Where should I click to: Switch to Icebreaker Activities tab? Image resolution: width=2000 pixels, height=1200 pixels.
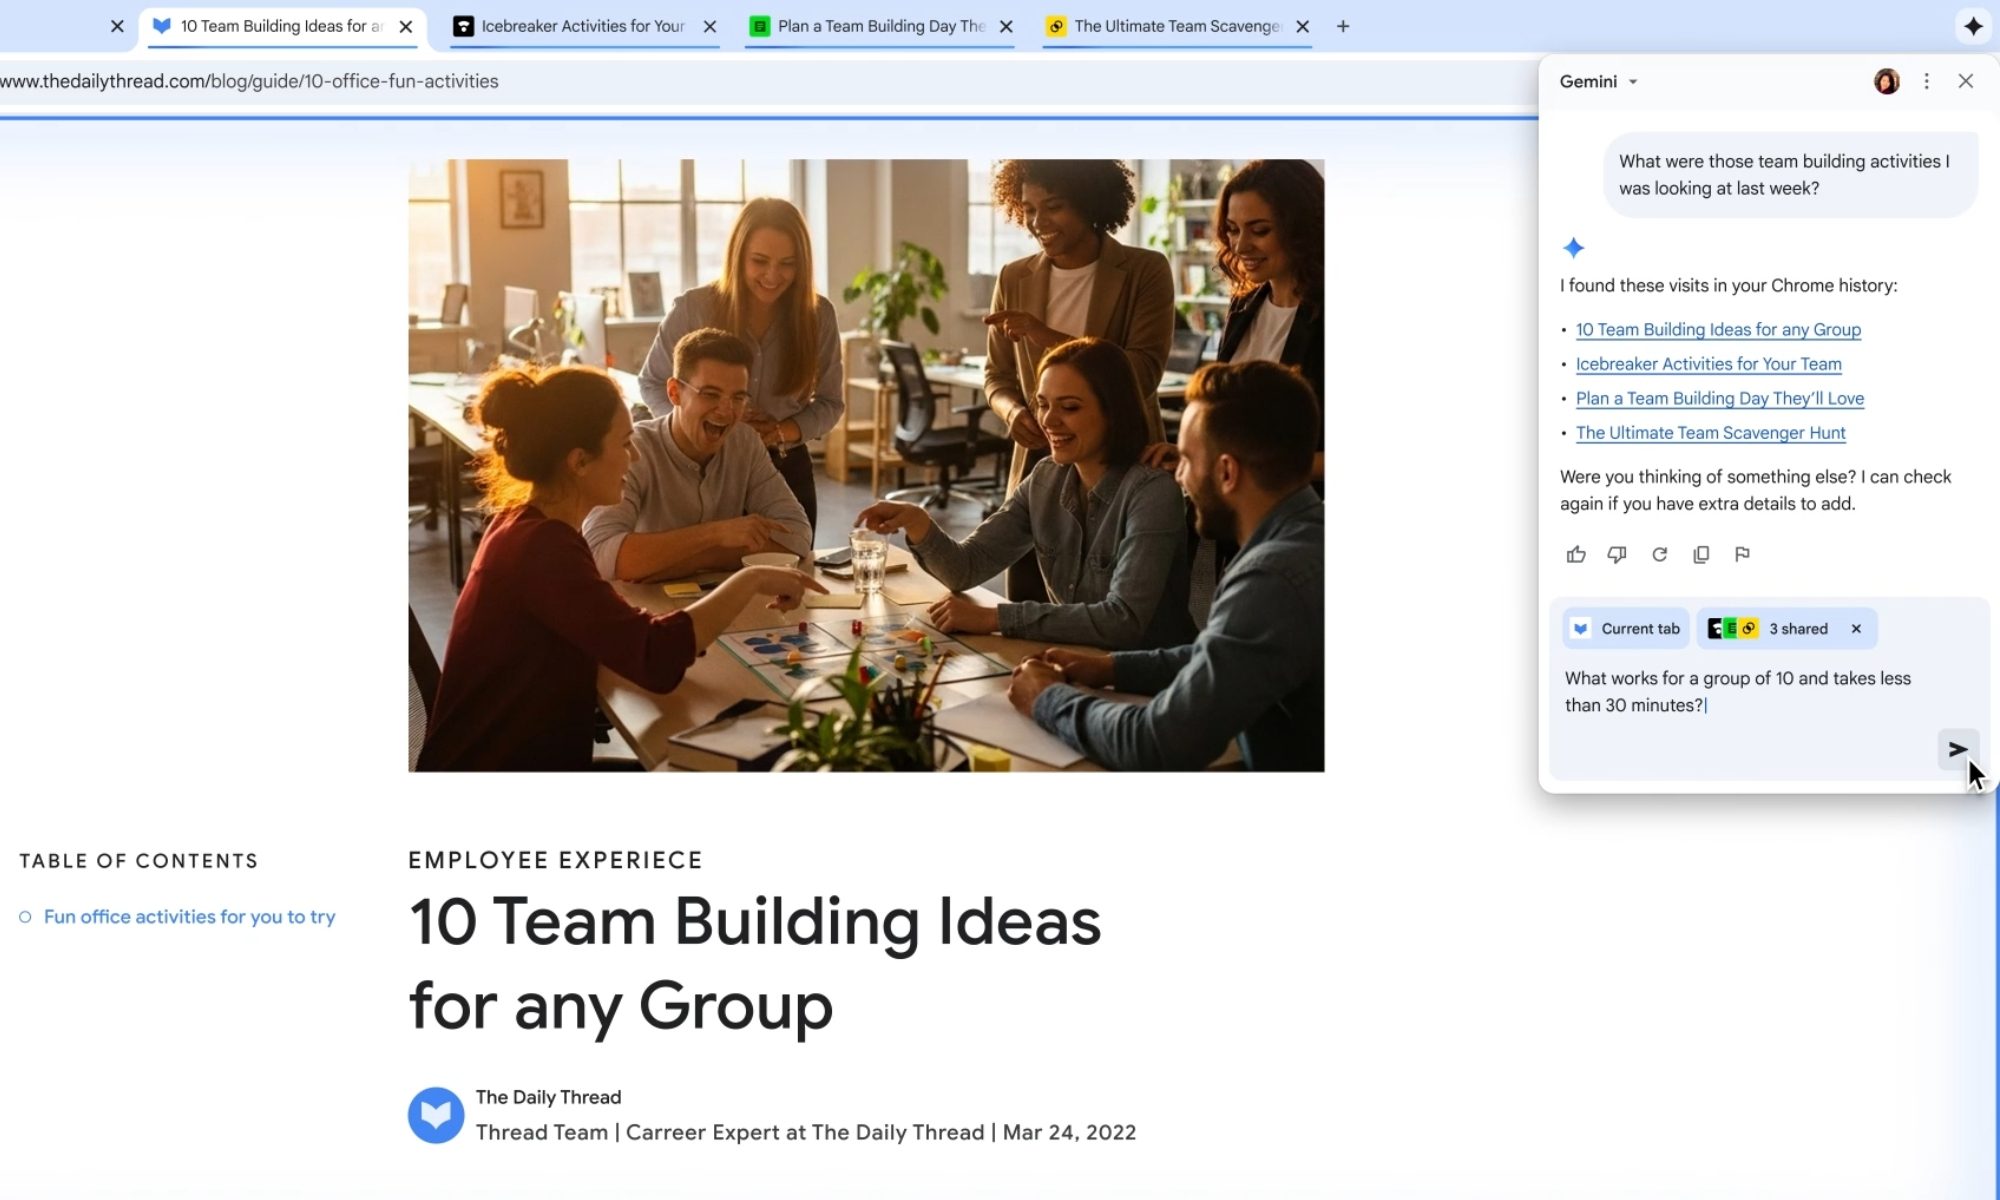coord(582,26)
